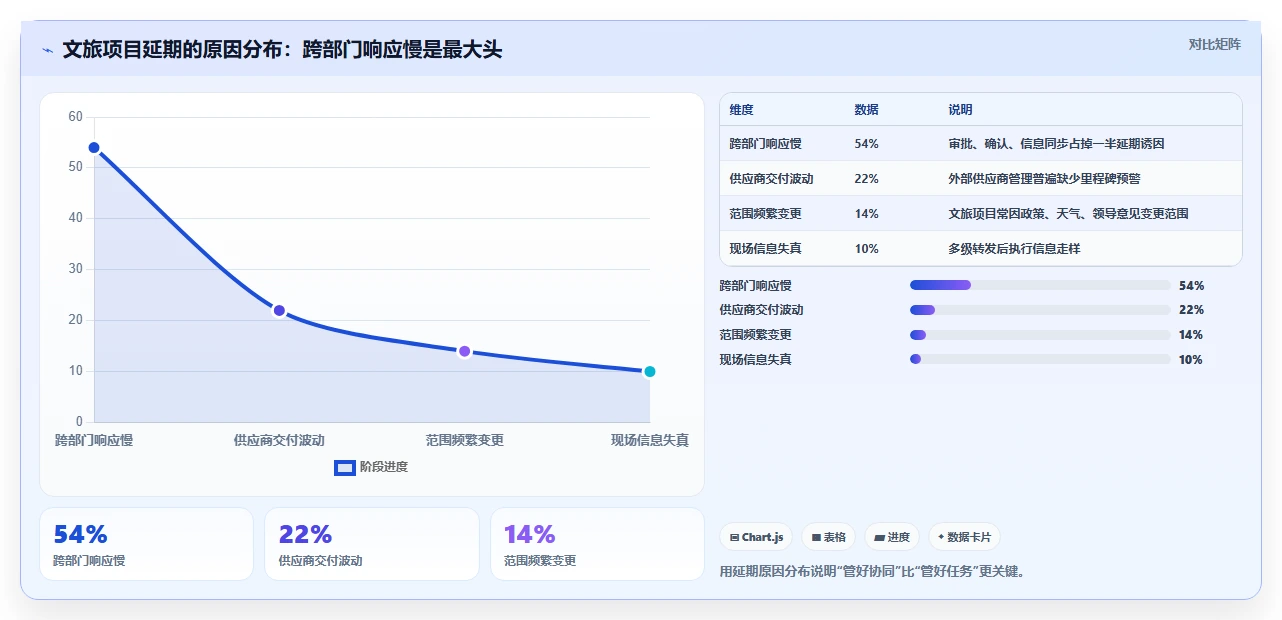
Task: Click the 对比矩阵 label
Action: click(x=1214, y=44)
